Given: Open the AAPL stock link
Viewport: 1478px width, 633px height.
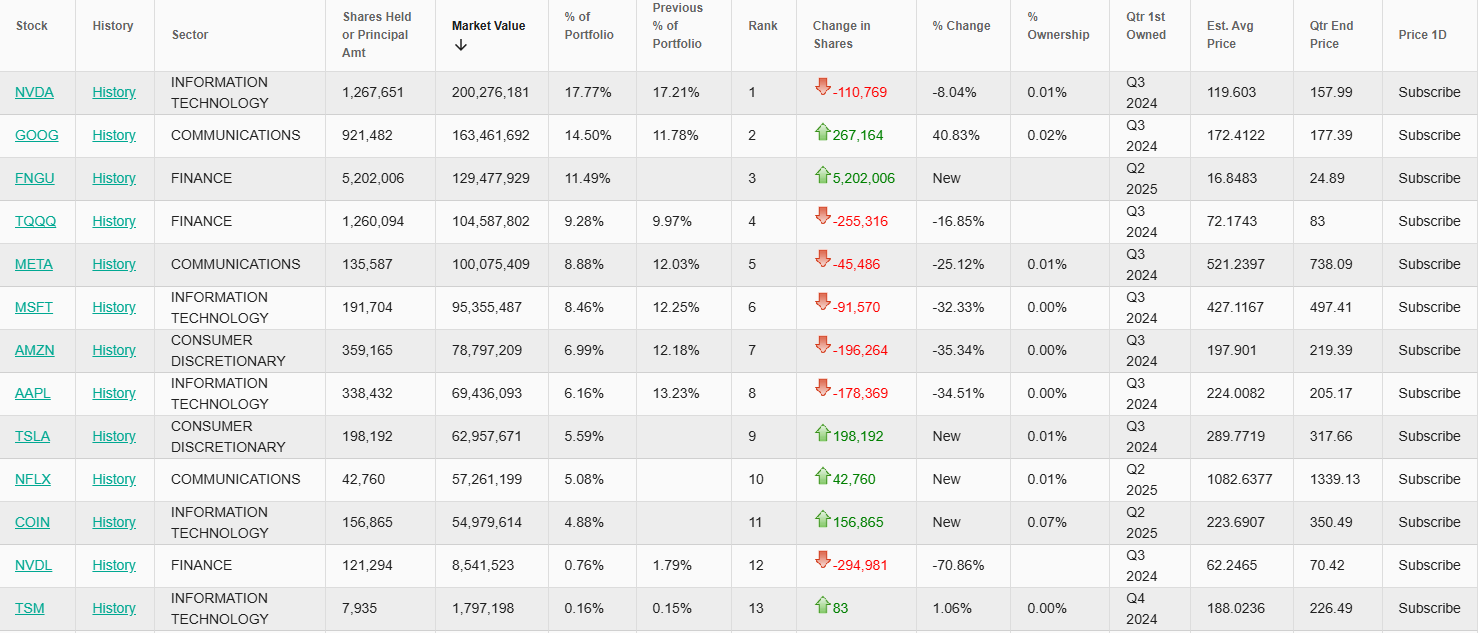Looking at the screenshot, I should 33,393.
